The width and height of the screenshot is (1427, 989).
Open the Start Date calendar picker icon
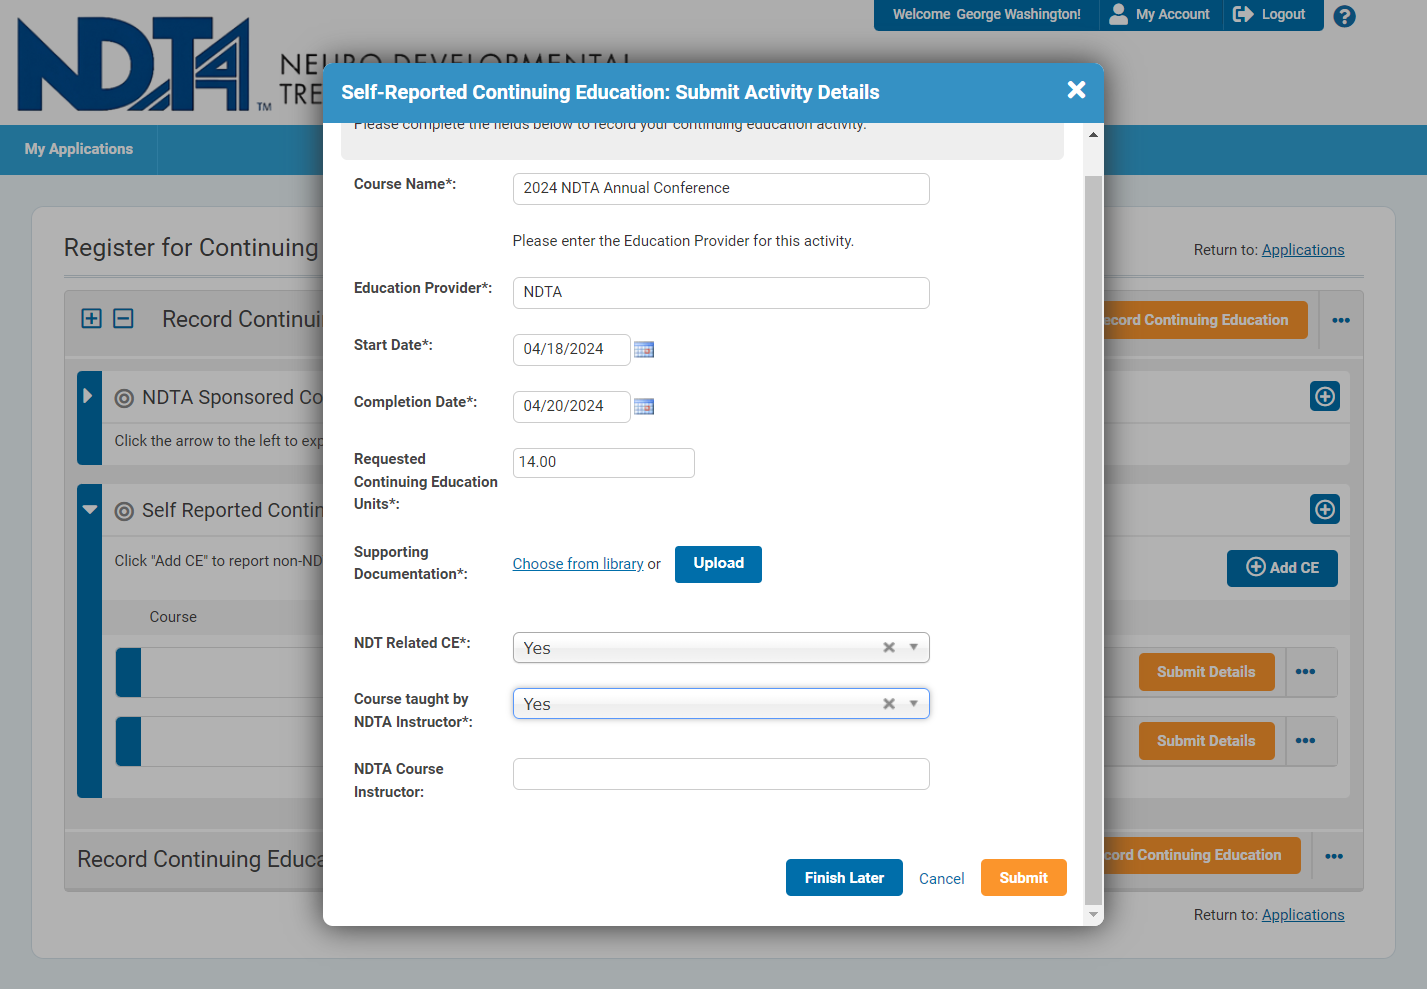click(x=644, y=349)
